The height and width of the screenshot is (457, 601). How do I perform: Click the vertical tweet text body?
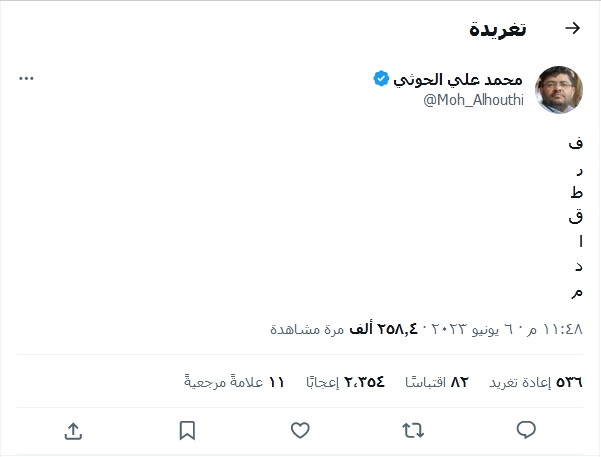576,218
